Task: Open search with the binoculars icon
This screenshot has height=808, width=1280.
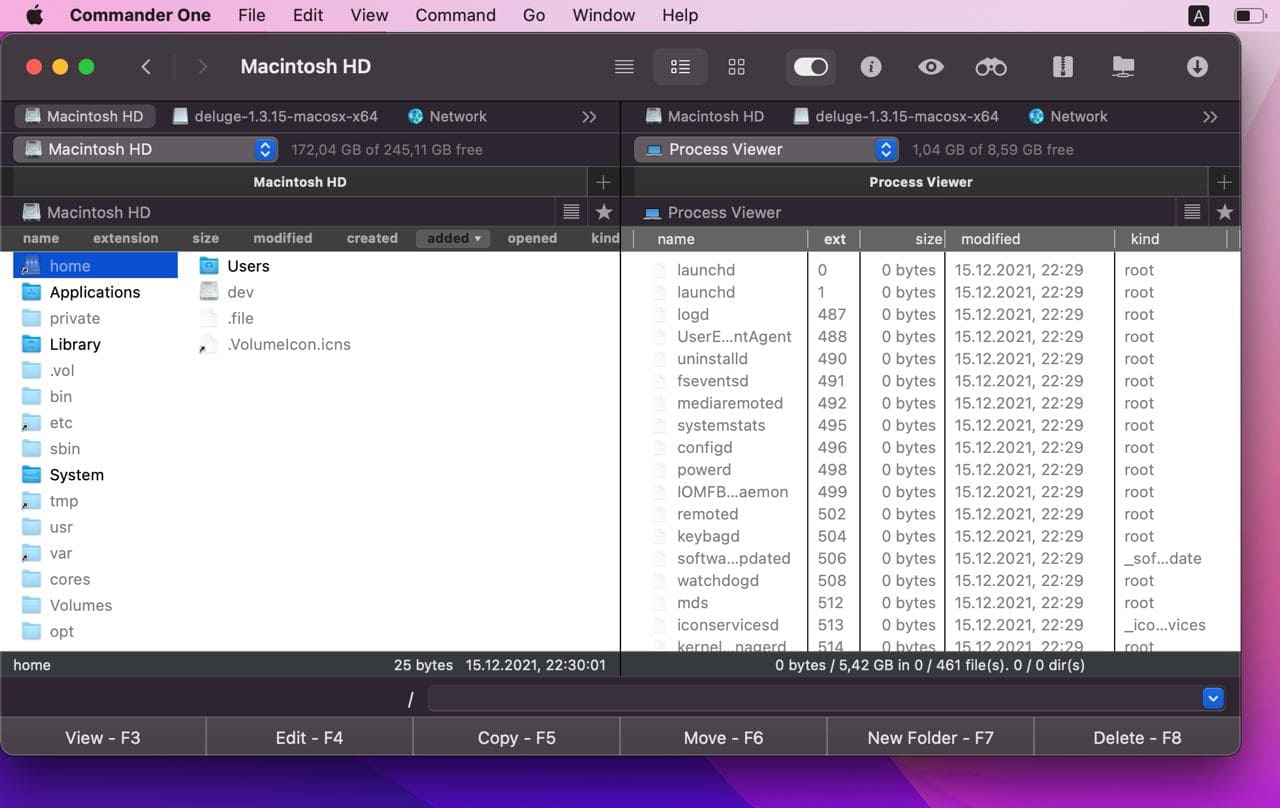Action: (x=991, y=67)
